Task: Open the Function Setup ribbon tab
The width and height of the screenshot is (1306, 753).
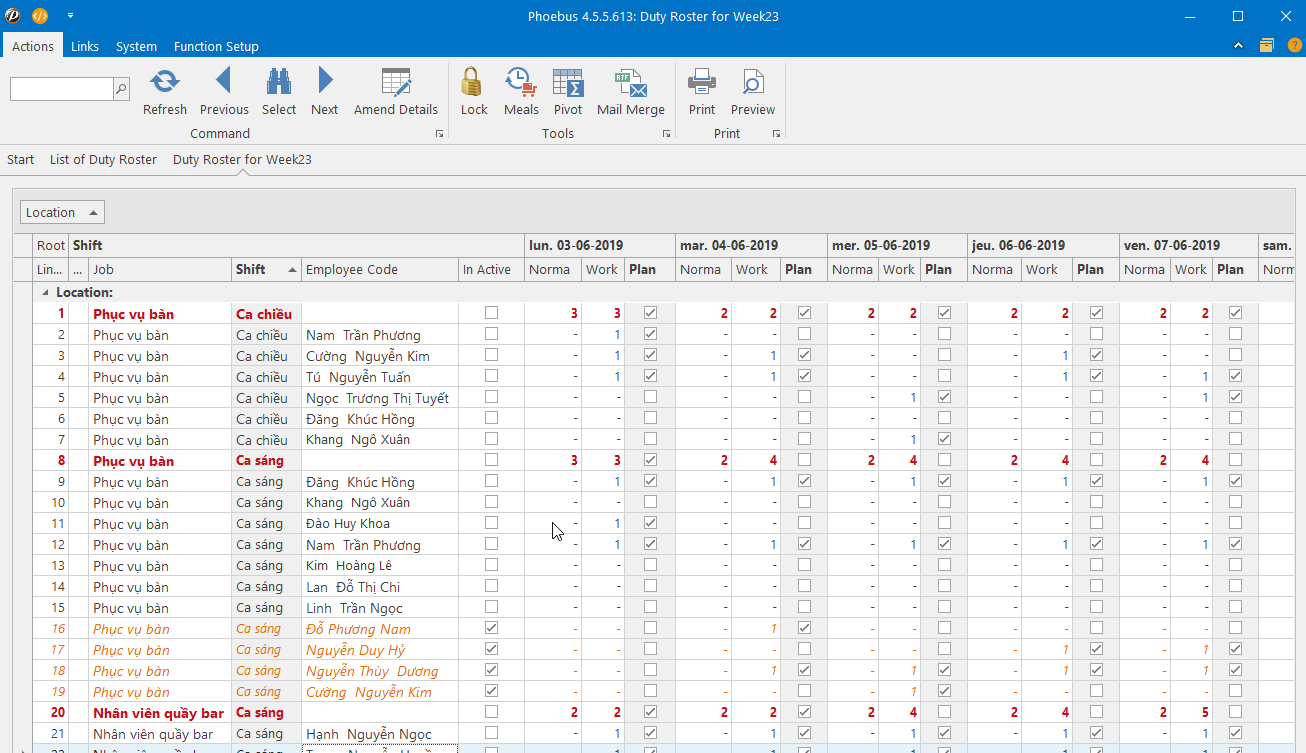Action: [216, 46]
